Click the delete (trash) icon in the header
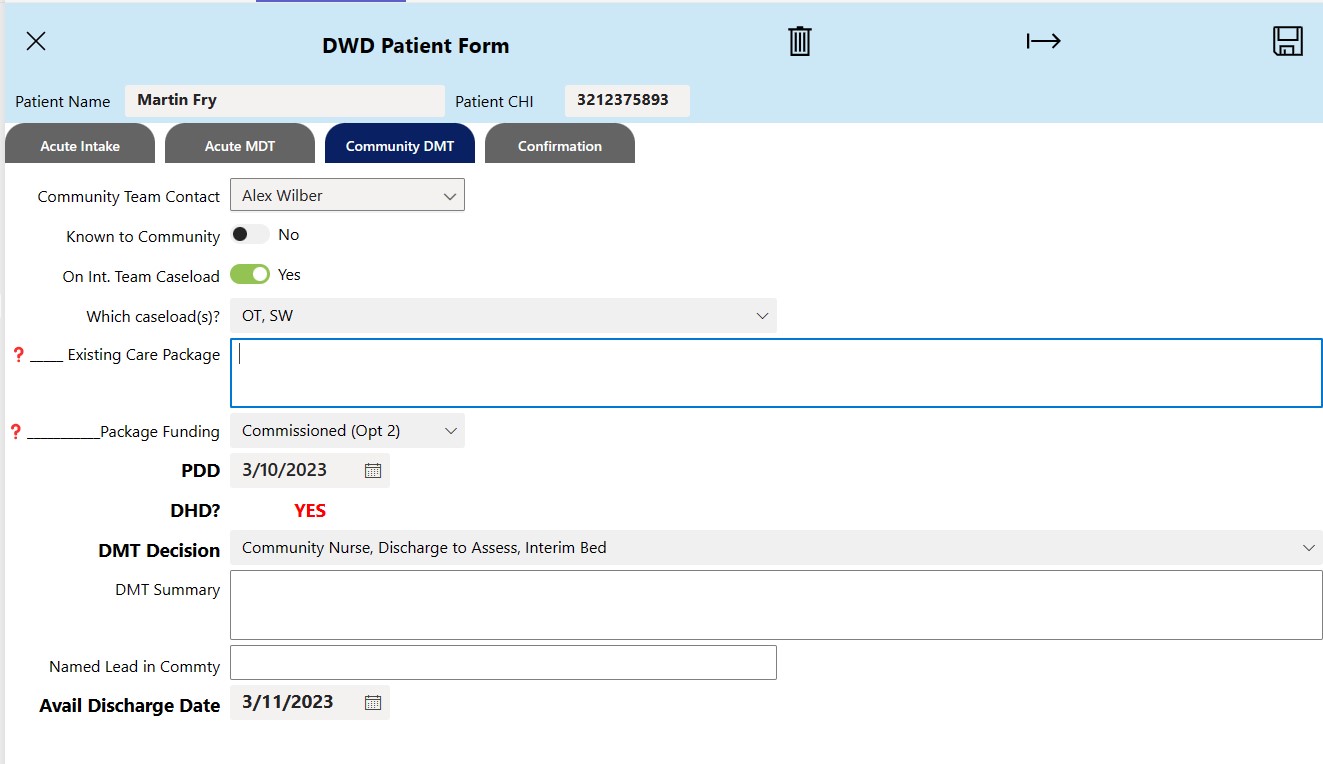The height and width of the screenshot is (764, 1323). (798, 41)
